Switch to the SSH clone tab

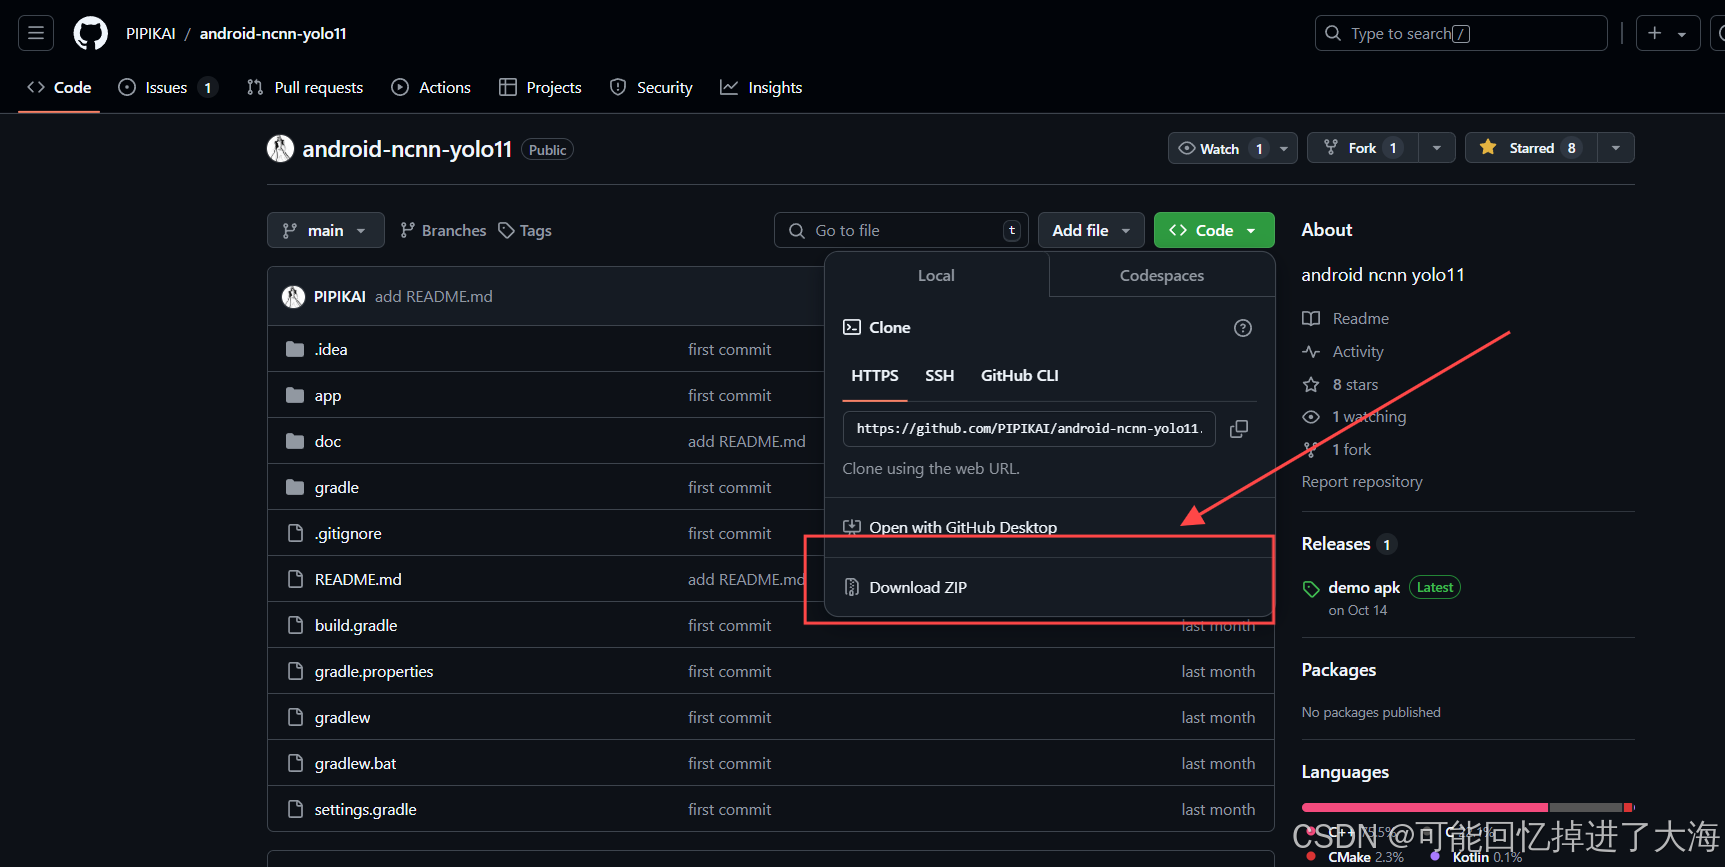(939, 375)
